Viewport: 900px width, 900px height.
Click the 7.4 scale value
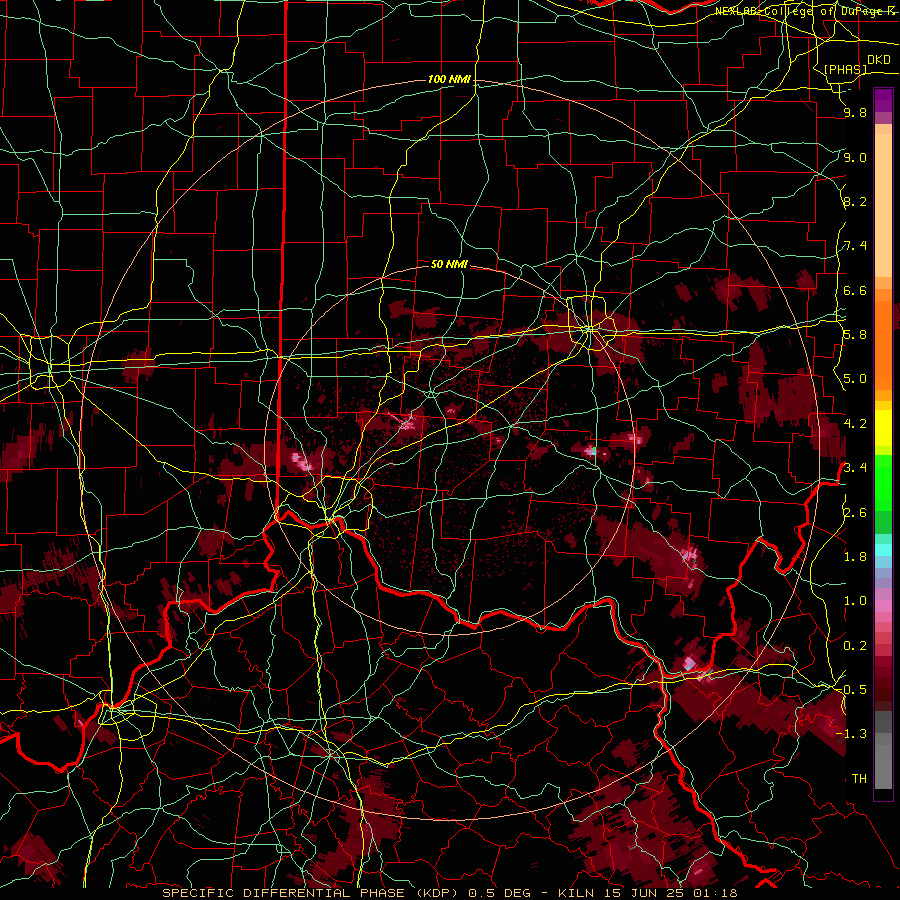click(855, 246)
